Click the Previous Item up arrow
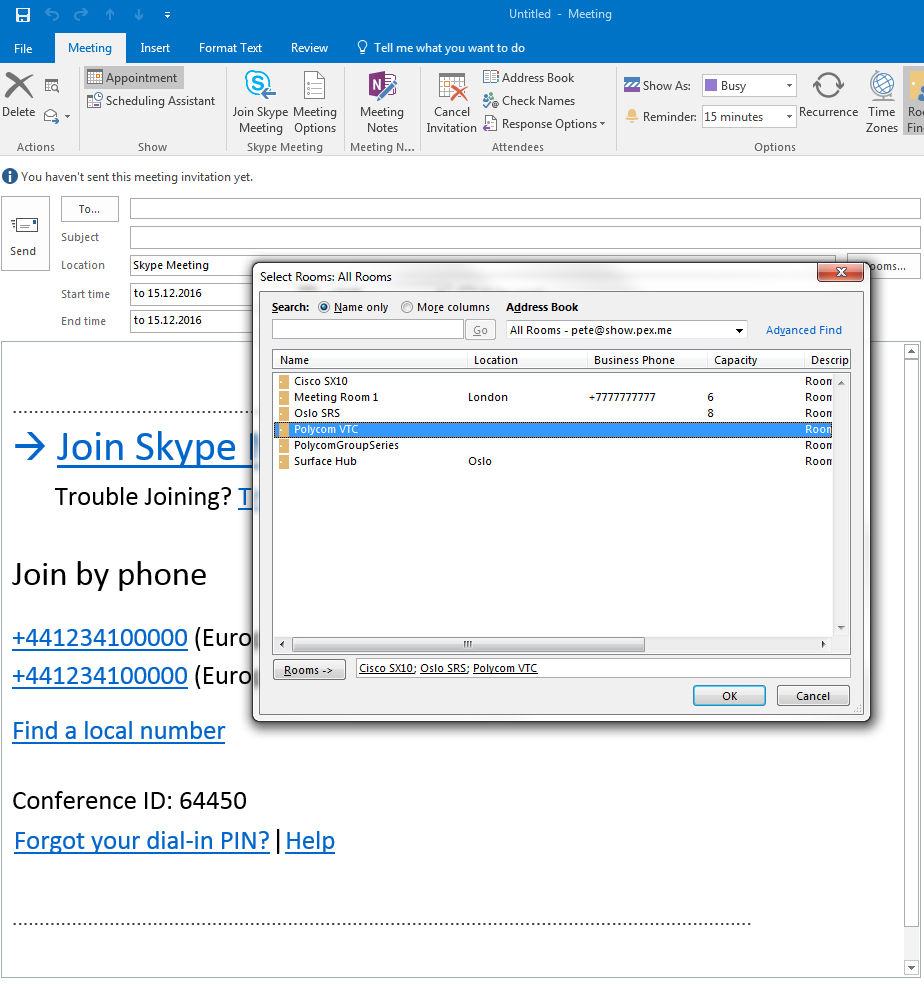Screen dimensions: 924x984 click(110, 14)
